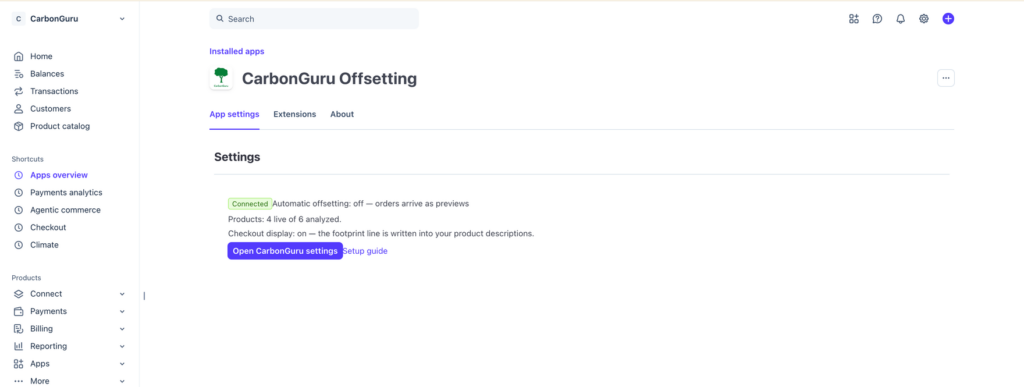Click Open CarbonGuru settings button
Image resolution: width=1024 pixels, height=387 pixels.
click(285, 251)
